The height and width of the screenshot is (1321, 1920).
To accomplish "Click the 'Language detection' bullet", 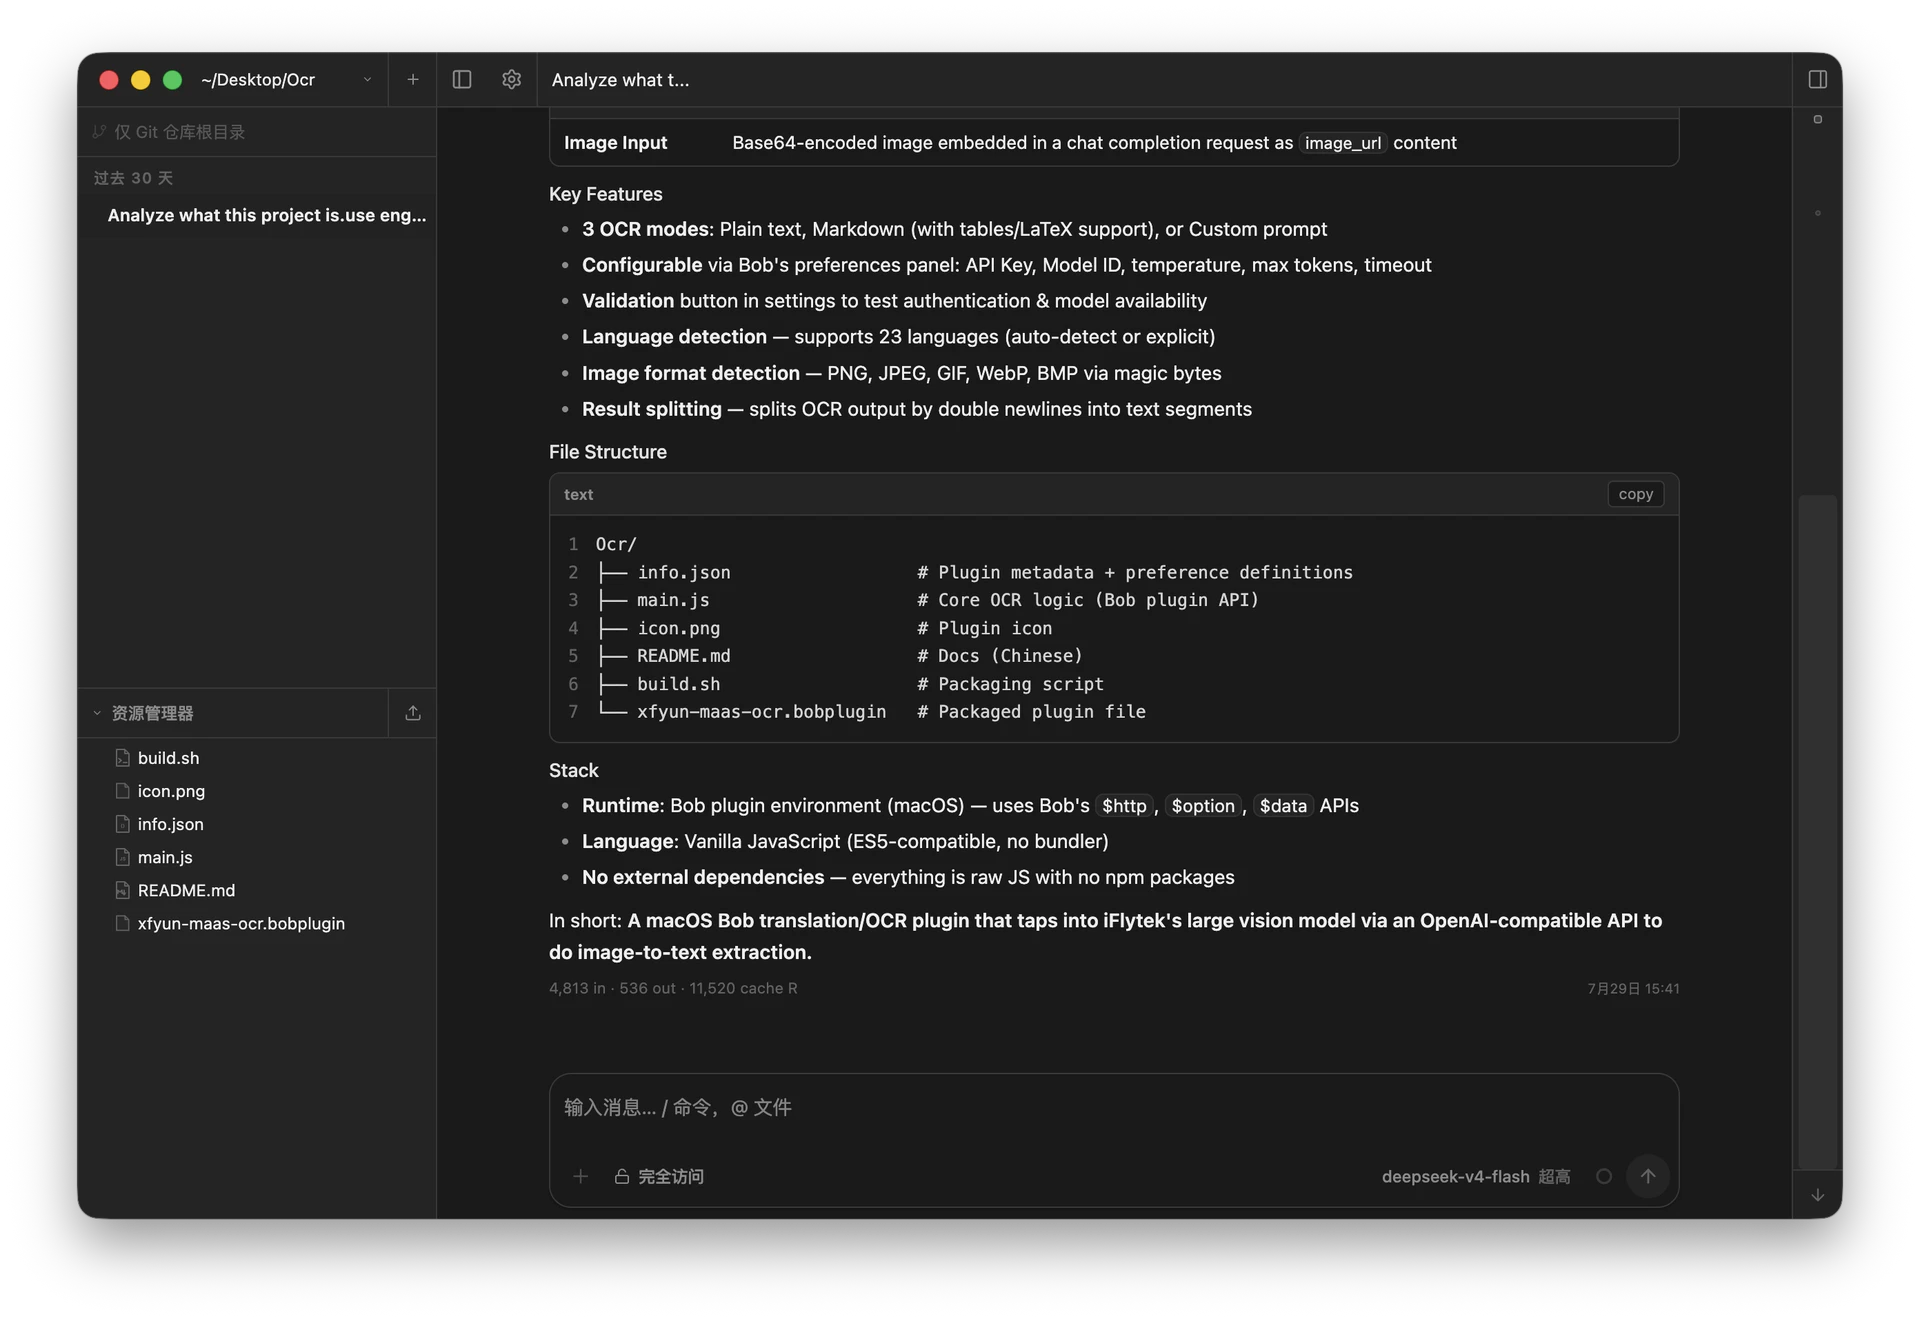I will point(898,337).
